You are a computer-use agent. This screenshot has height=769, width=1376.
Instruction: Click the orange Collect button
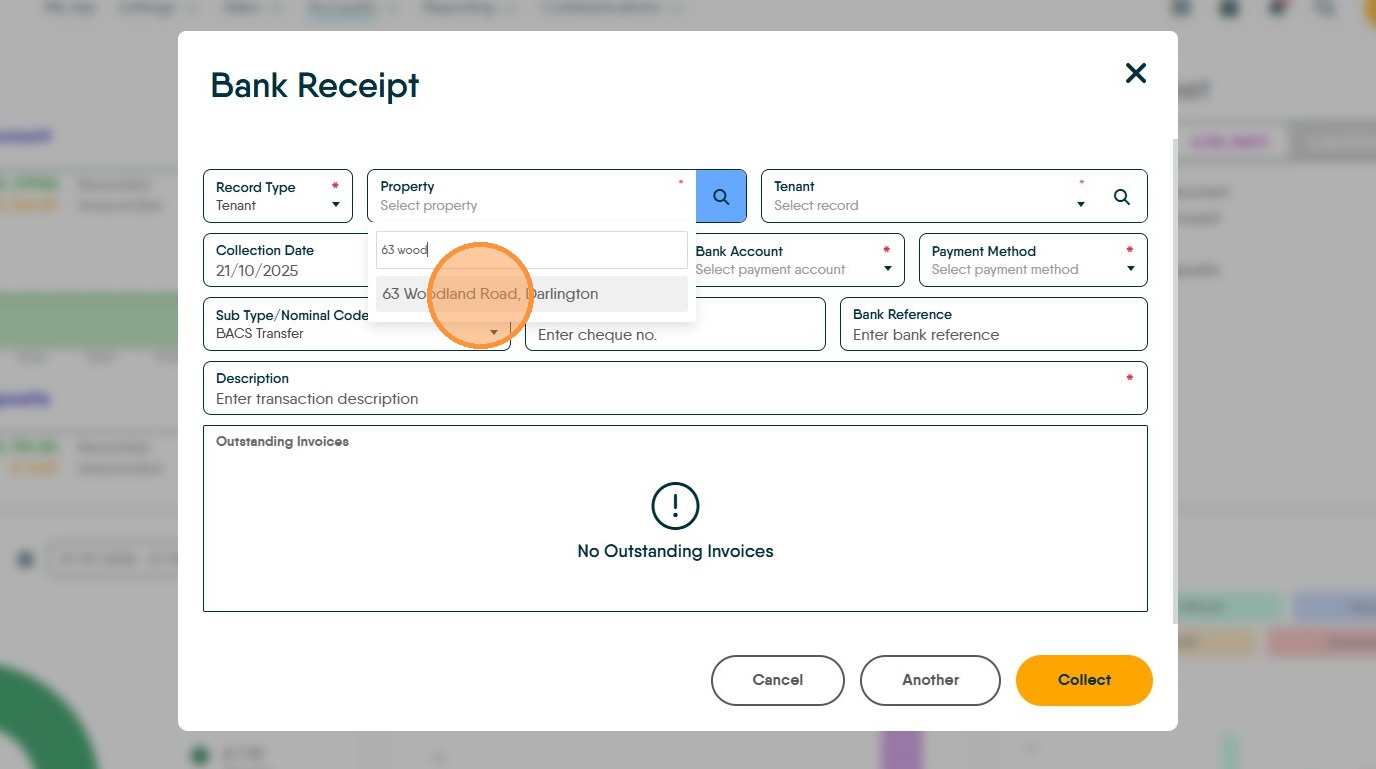(x=1084, y=680)
